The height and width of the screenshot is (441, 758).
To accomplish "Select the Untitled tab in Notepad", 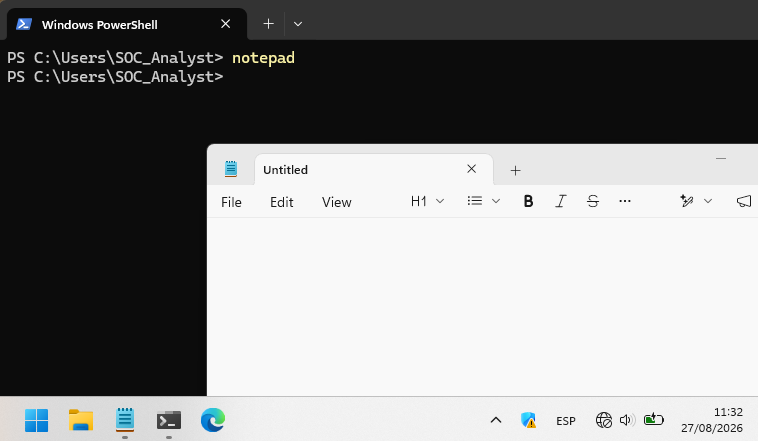I will point(374,170).
